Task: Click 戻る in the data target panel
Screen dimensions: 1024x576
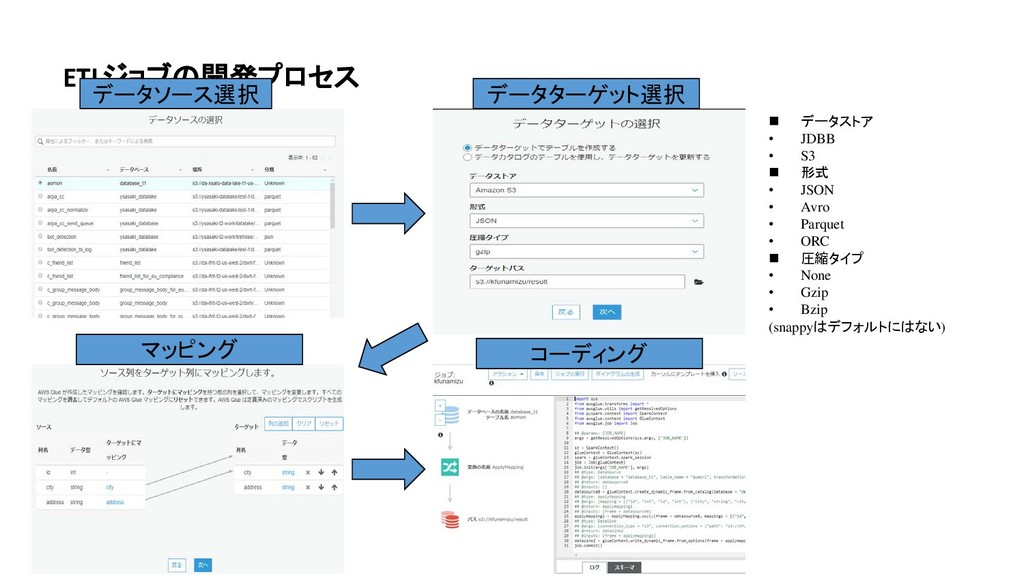Action: [566, 312]
